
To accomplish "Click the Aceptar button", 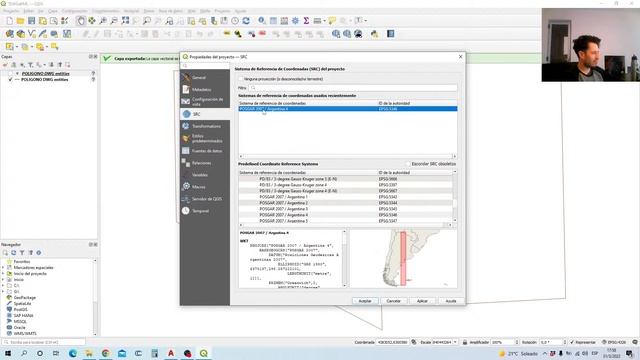I will pos(365,301).
